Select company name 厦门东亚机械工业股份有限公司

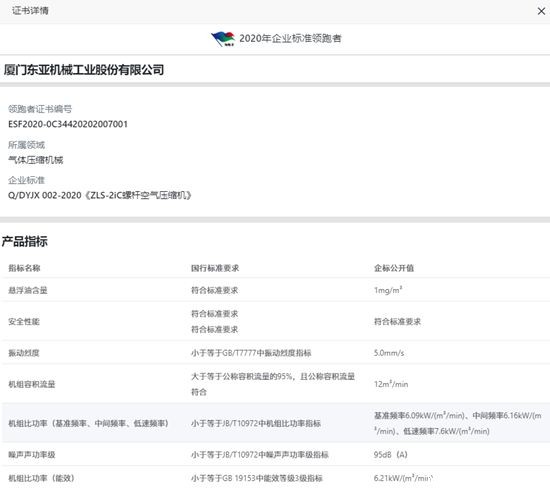84,70
